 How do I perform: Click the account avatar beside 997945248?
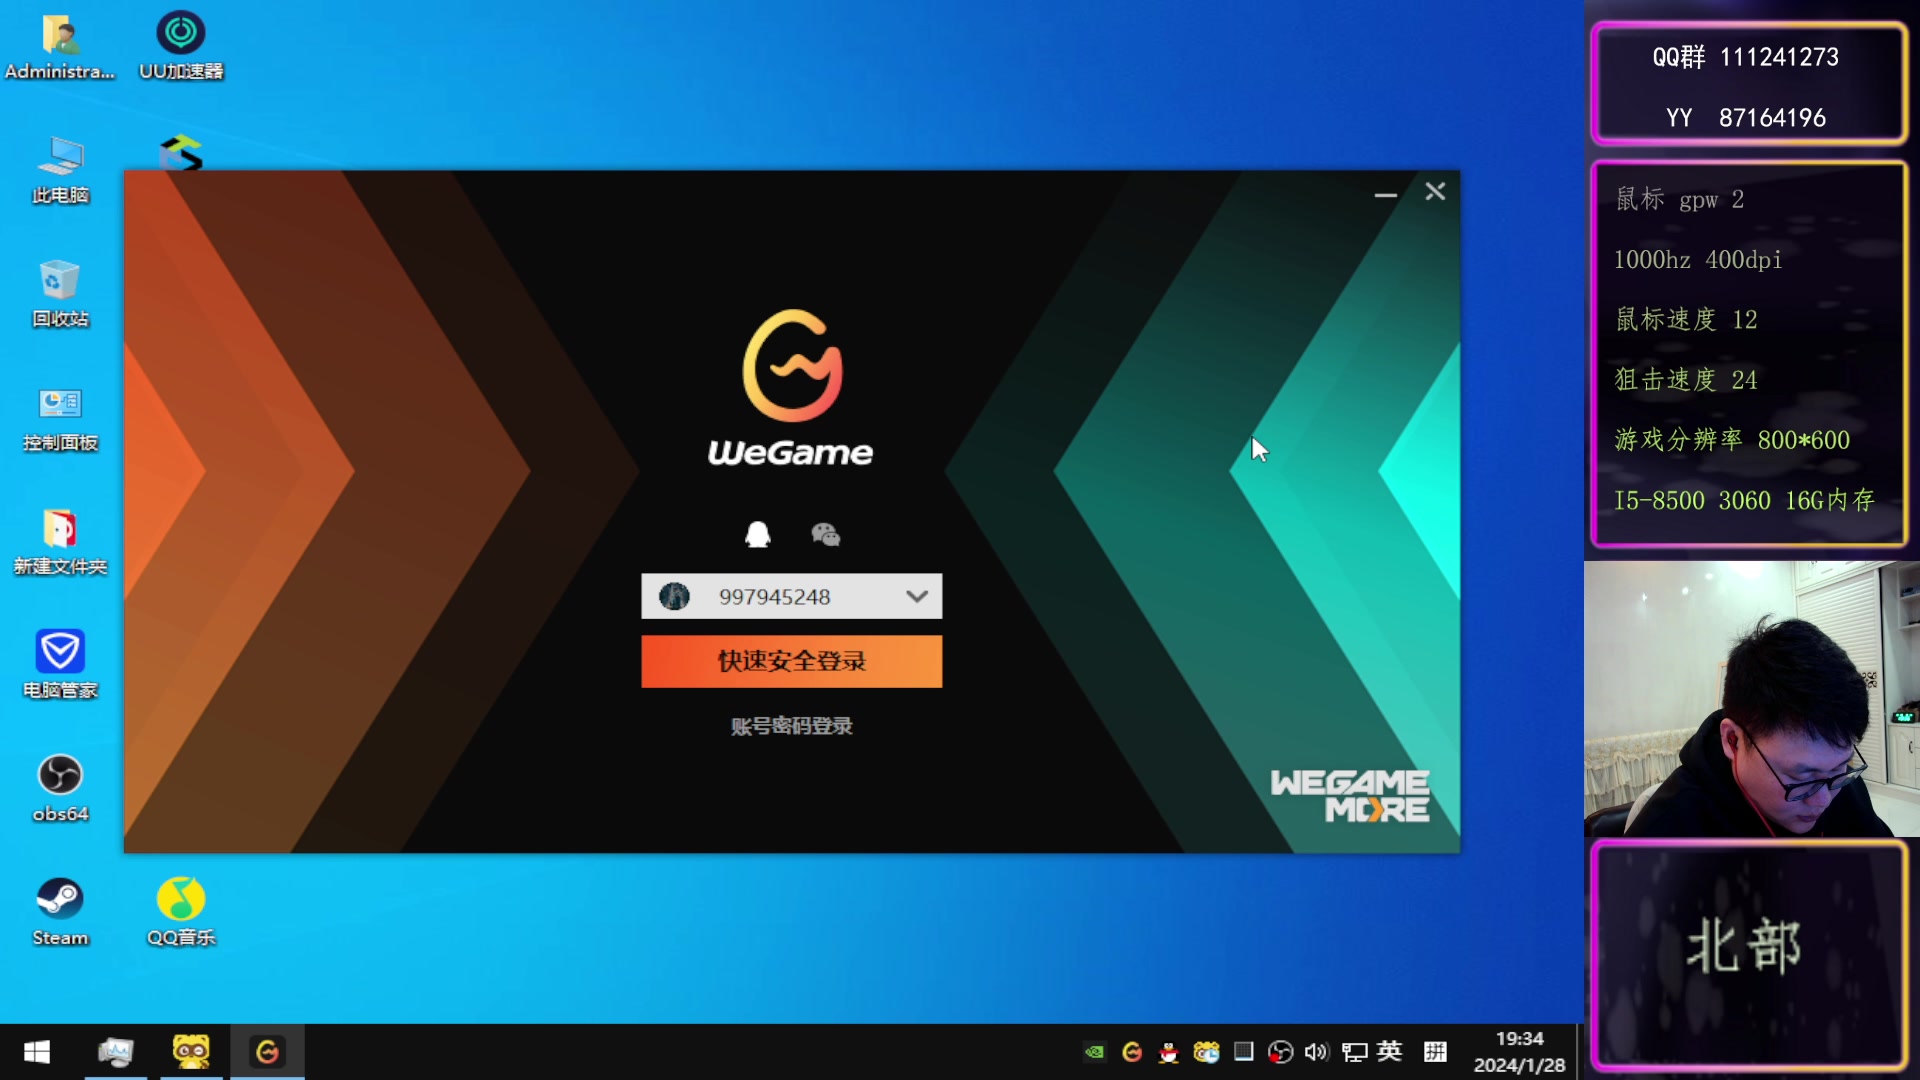tap(675, 597)
